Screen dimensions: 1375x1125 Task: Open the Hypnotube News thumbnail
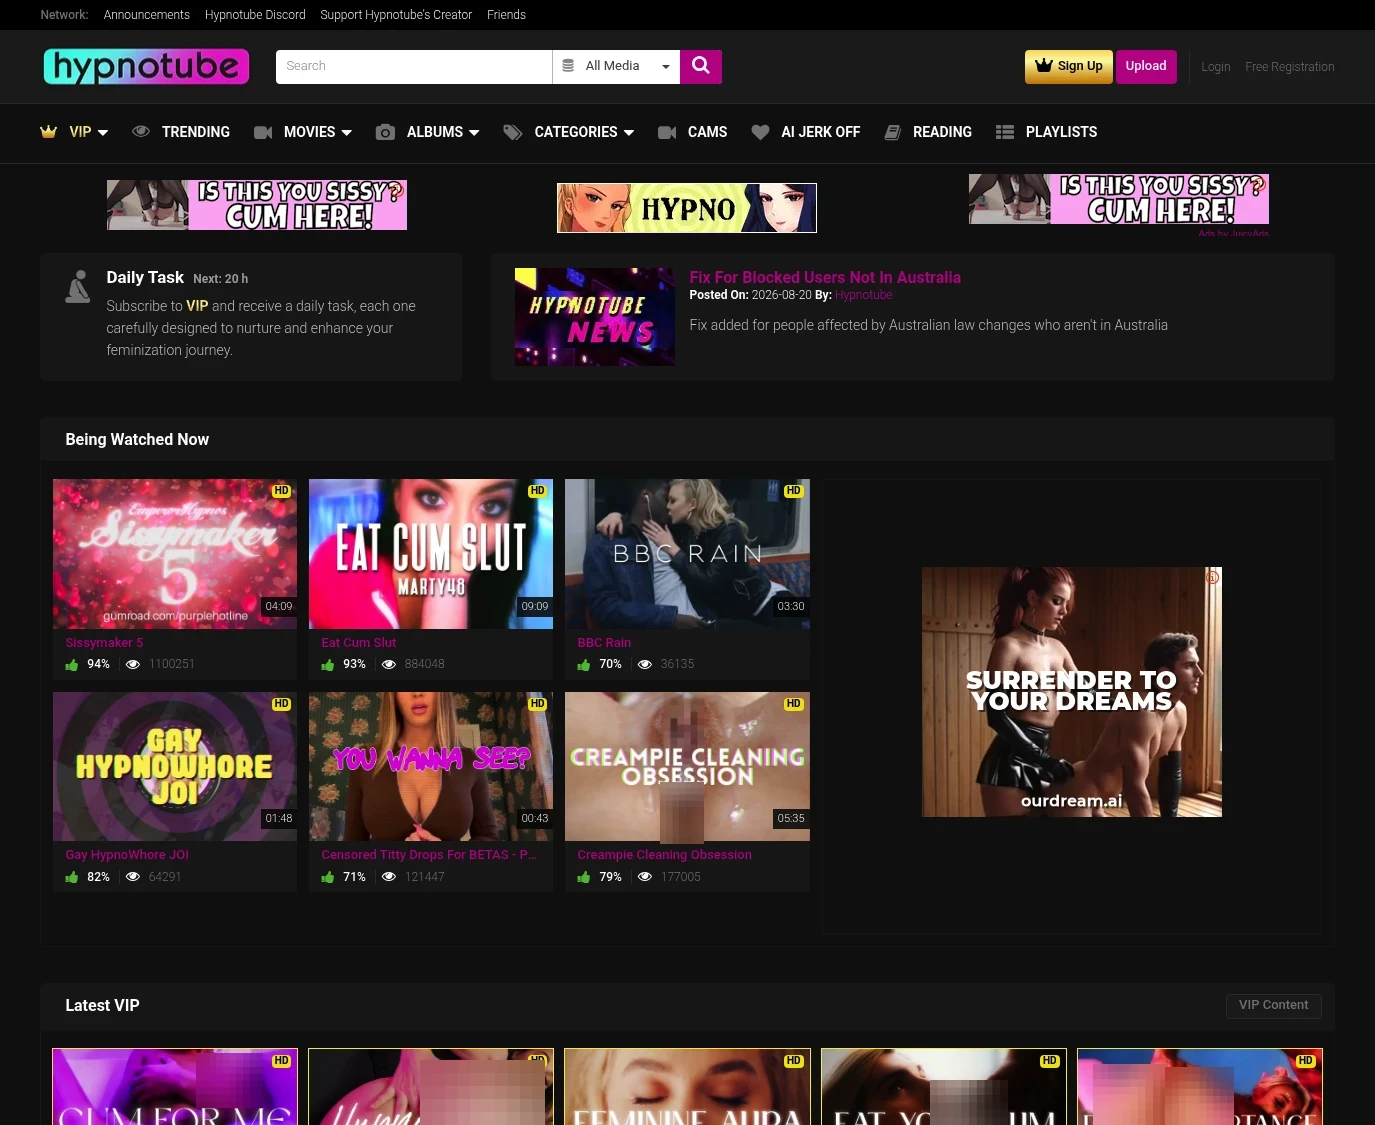point(595,317)
